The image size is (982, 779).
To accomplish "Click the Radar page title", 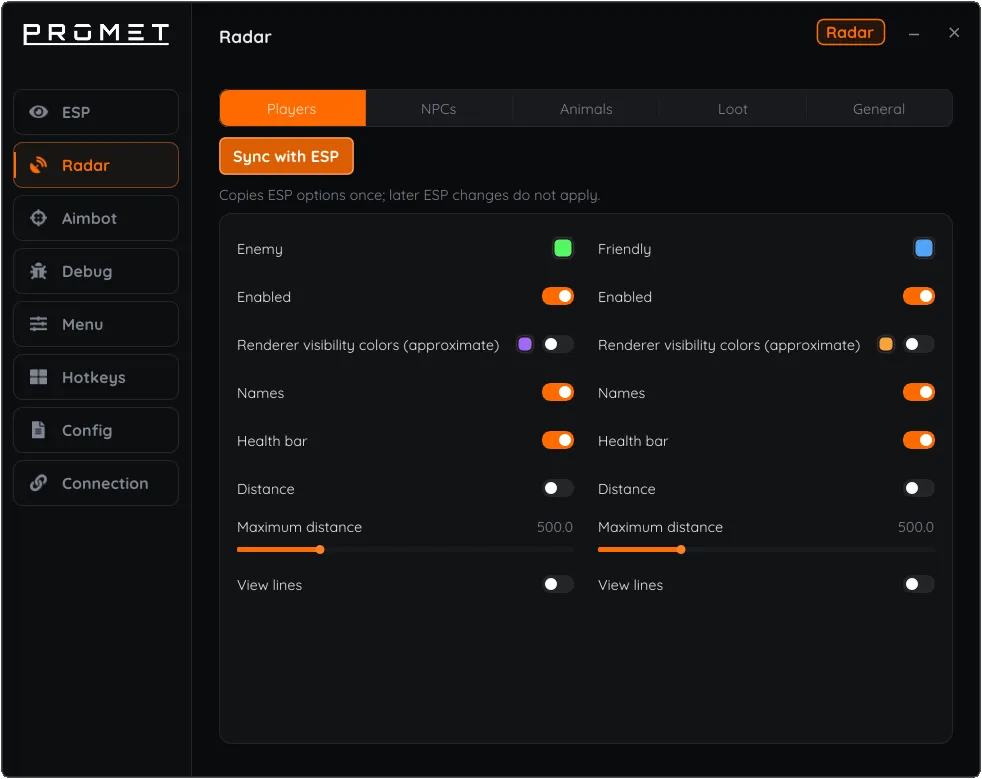I will click(246, 37).
